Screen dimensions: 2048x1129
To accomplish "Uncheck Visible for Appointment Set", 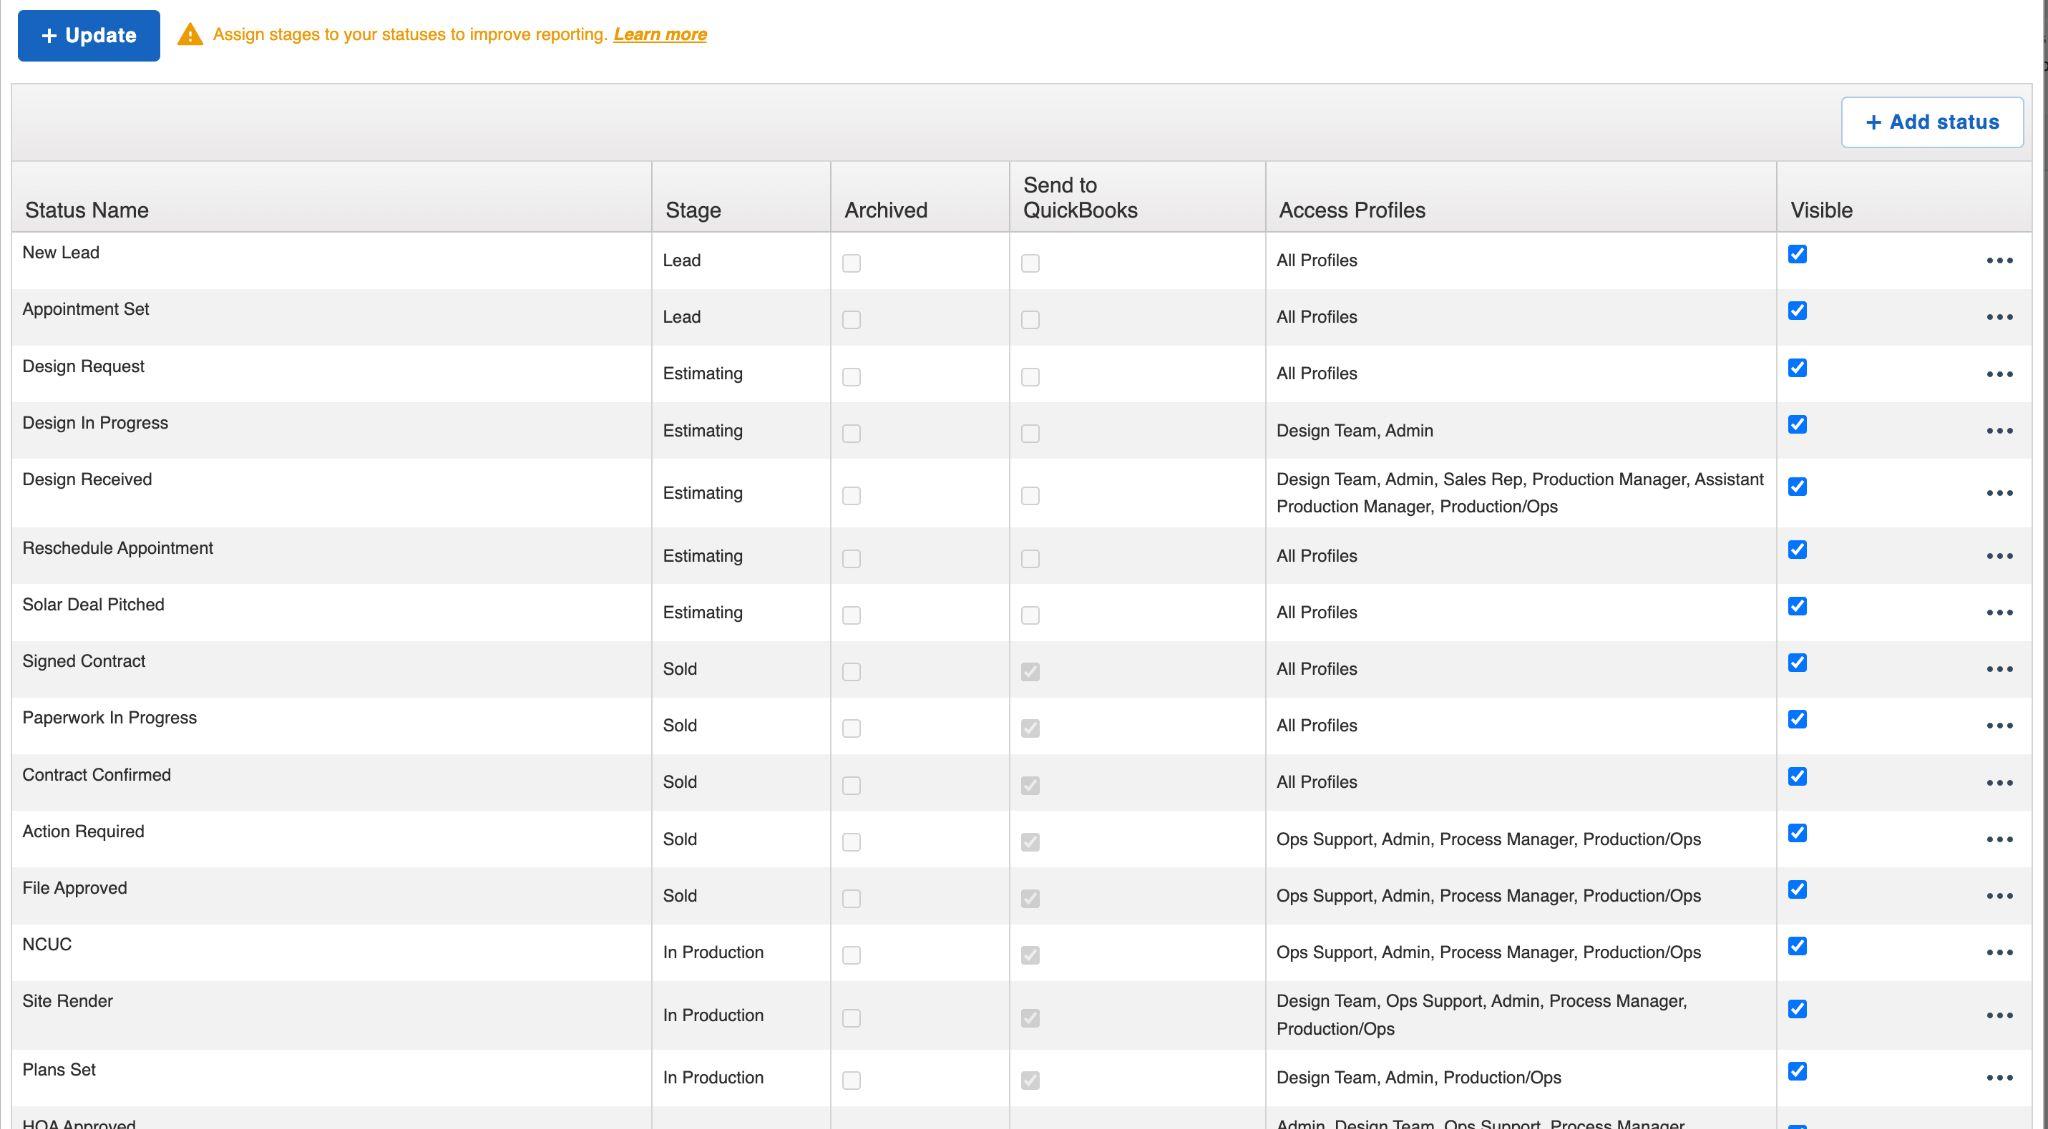I will click(1797, 311).
